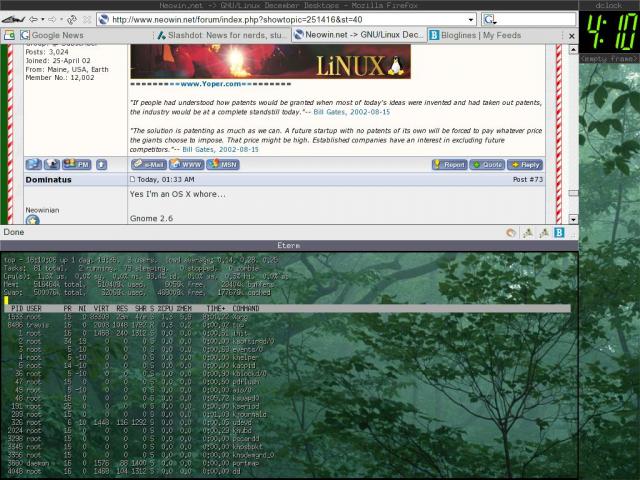Image resolution: width=640 pixels, height=480 pixels.
Task: Click the dclock window title
Action: (x=609, y=5)
